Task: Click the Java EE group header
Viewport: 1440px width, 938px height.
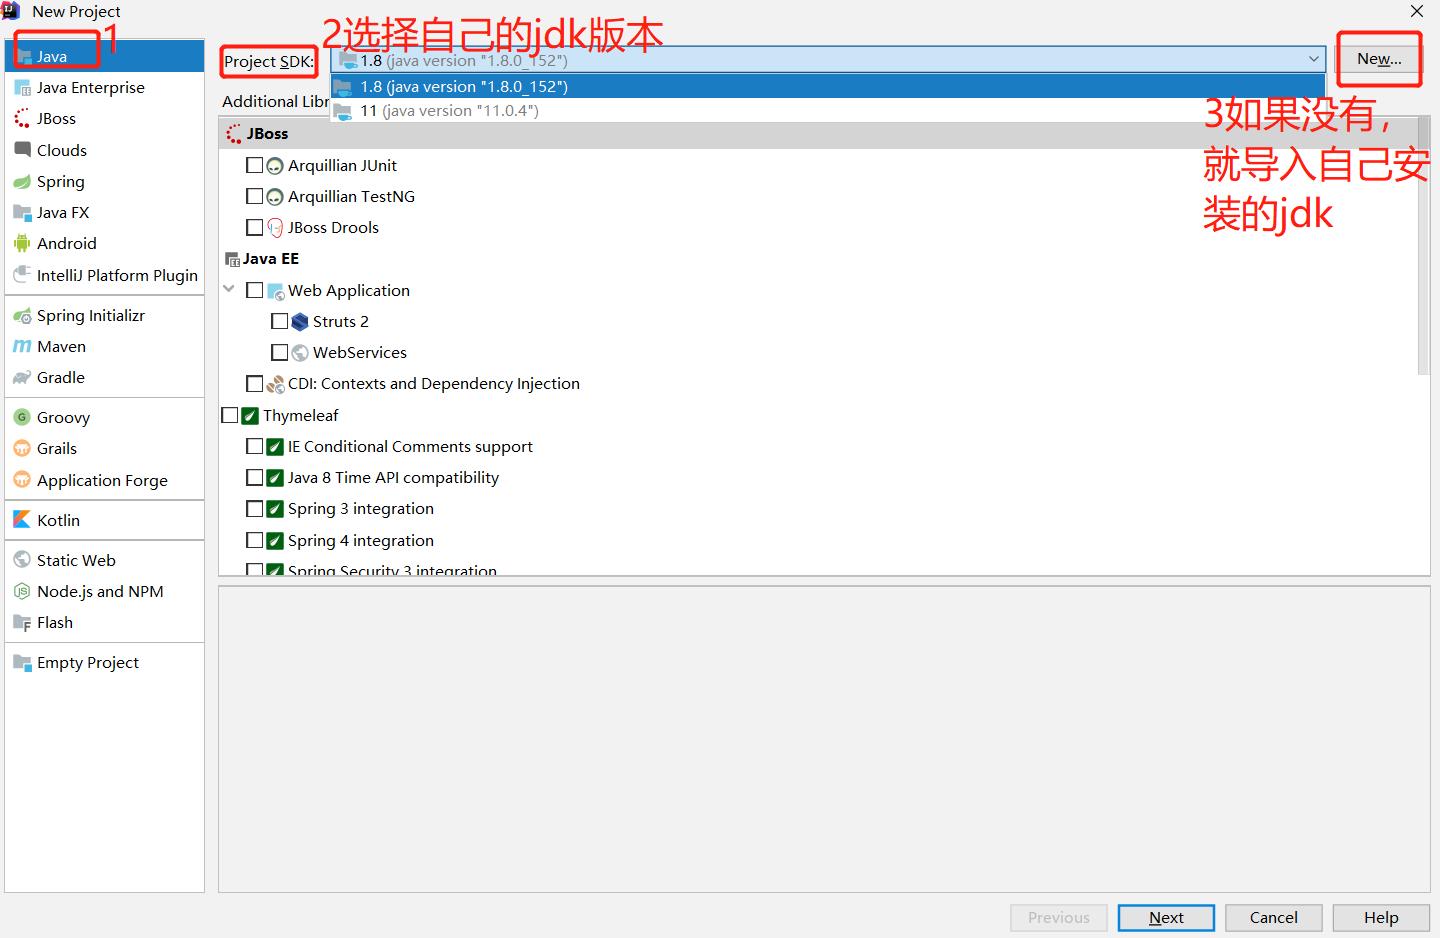Action: pyautogui.click(x=262, y=259)
